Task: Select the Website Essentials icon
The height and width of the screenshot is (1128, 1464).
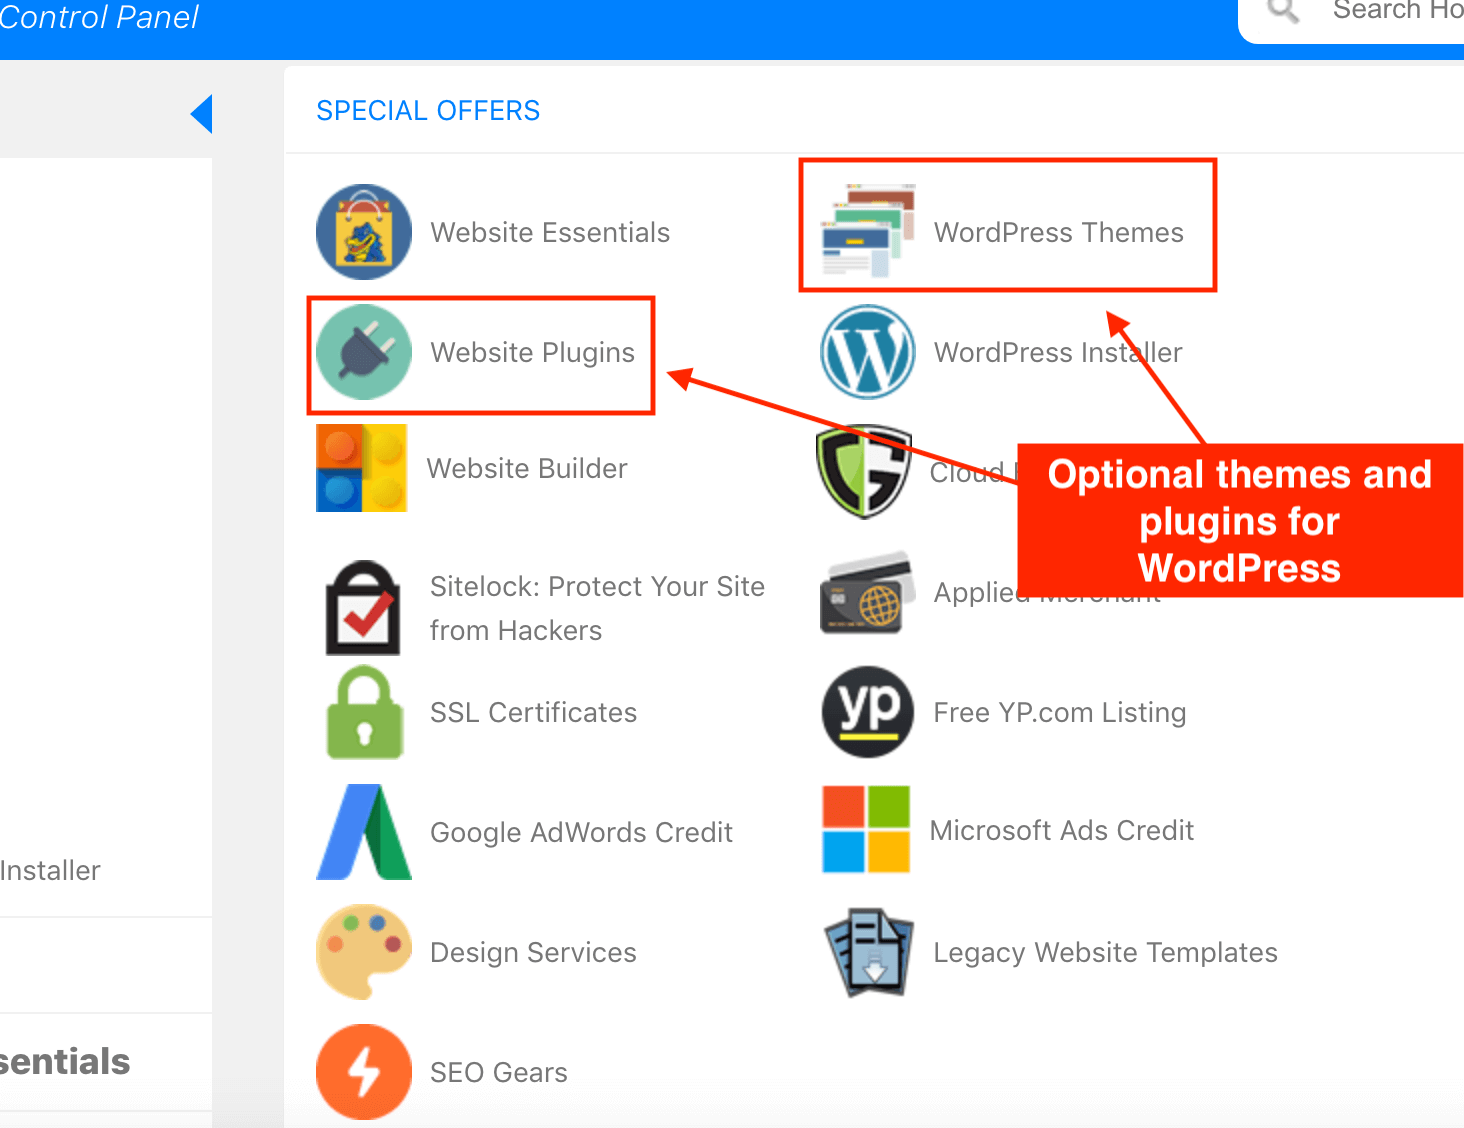Action: pos(363,231)
